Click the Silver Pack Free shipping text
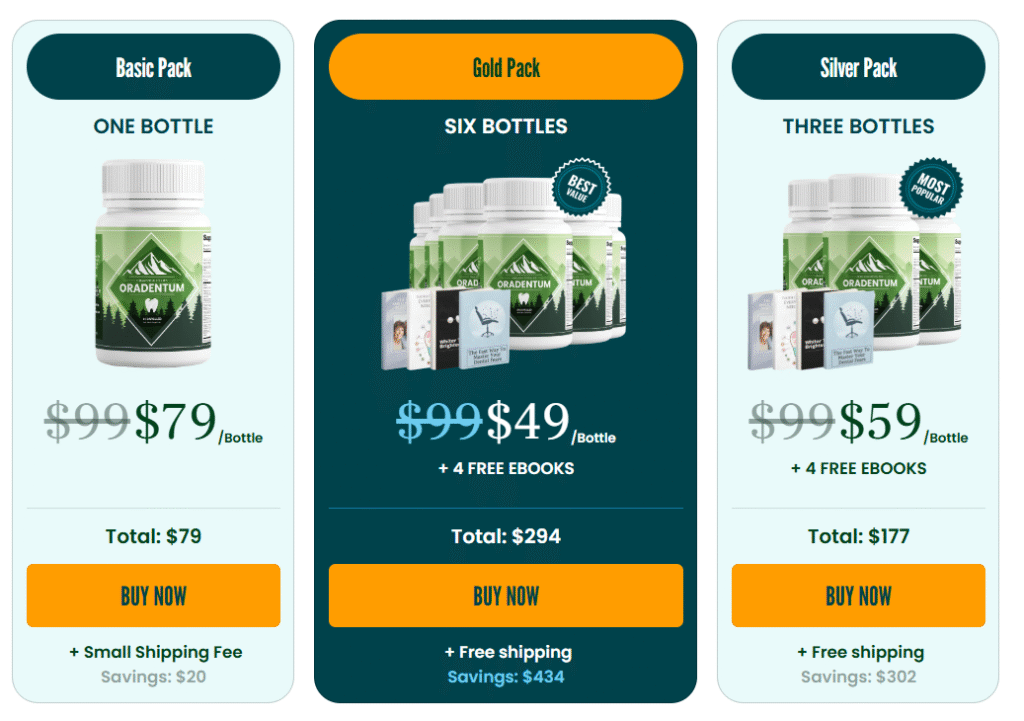 (x=861, y=652)
